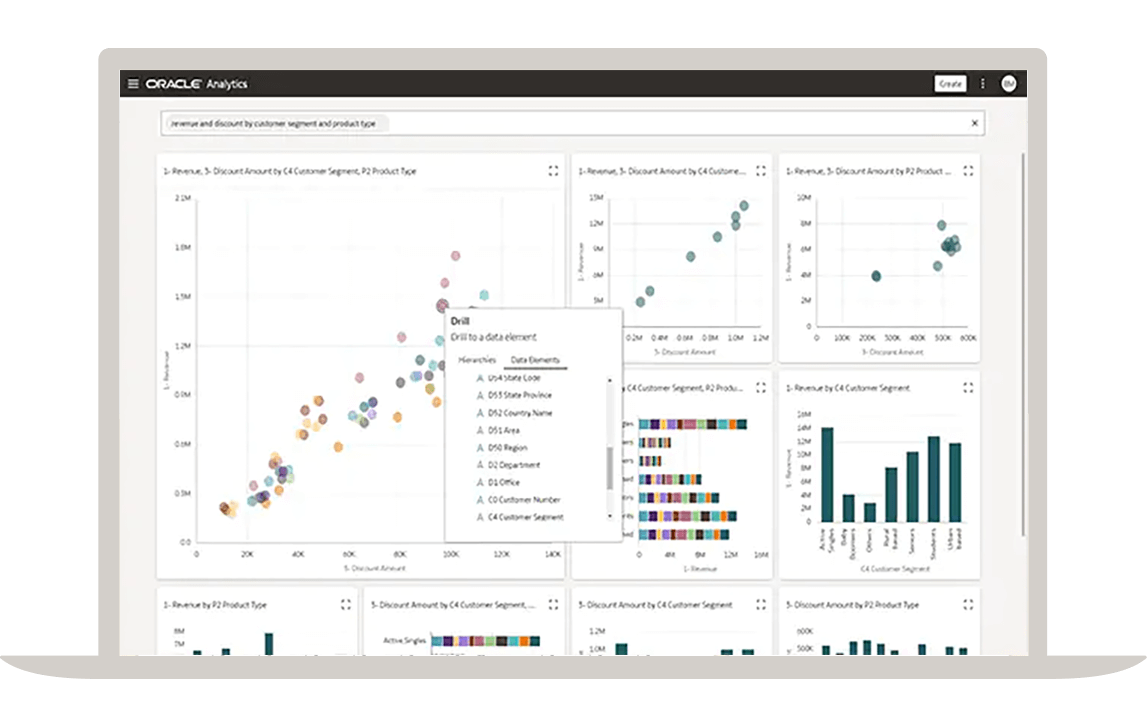Maximize the large revenue vs discount scatter chart
This screenshot has width=1148, height=724.
click(x=553, y=170)
